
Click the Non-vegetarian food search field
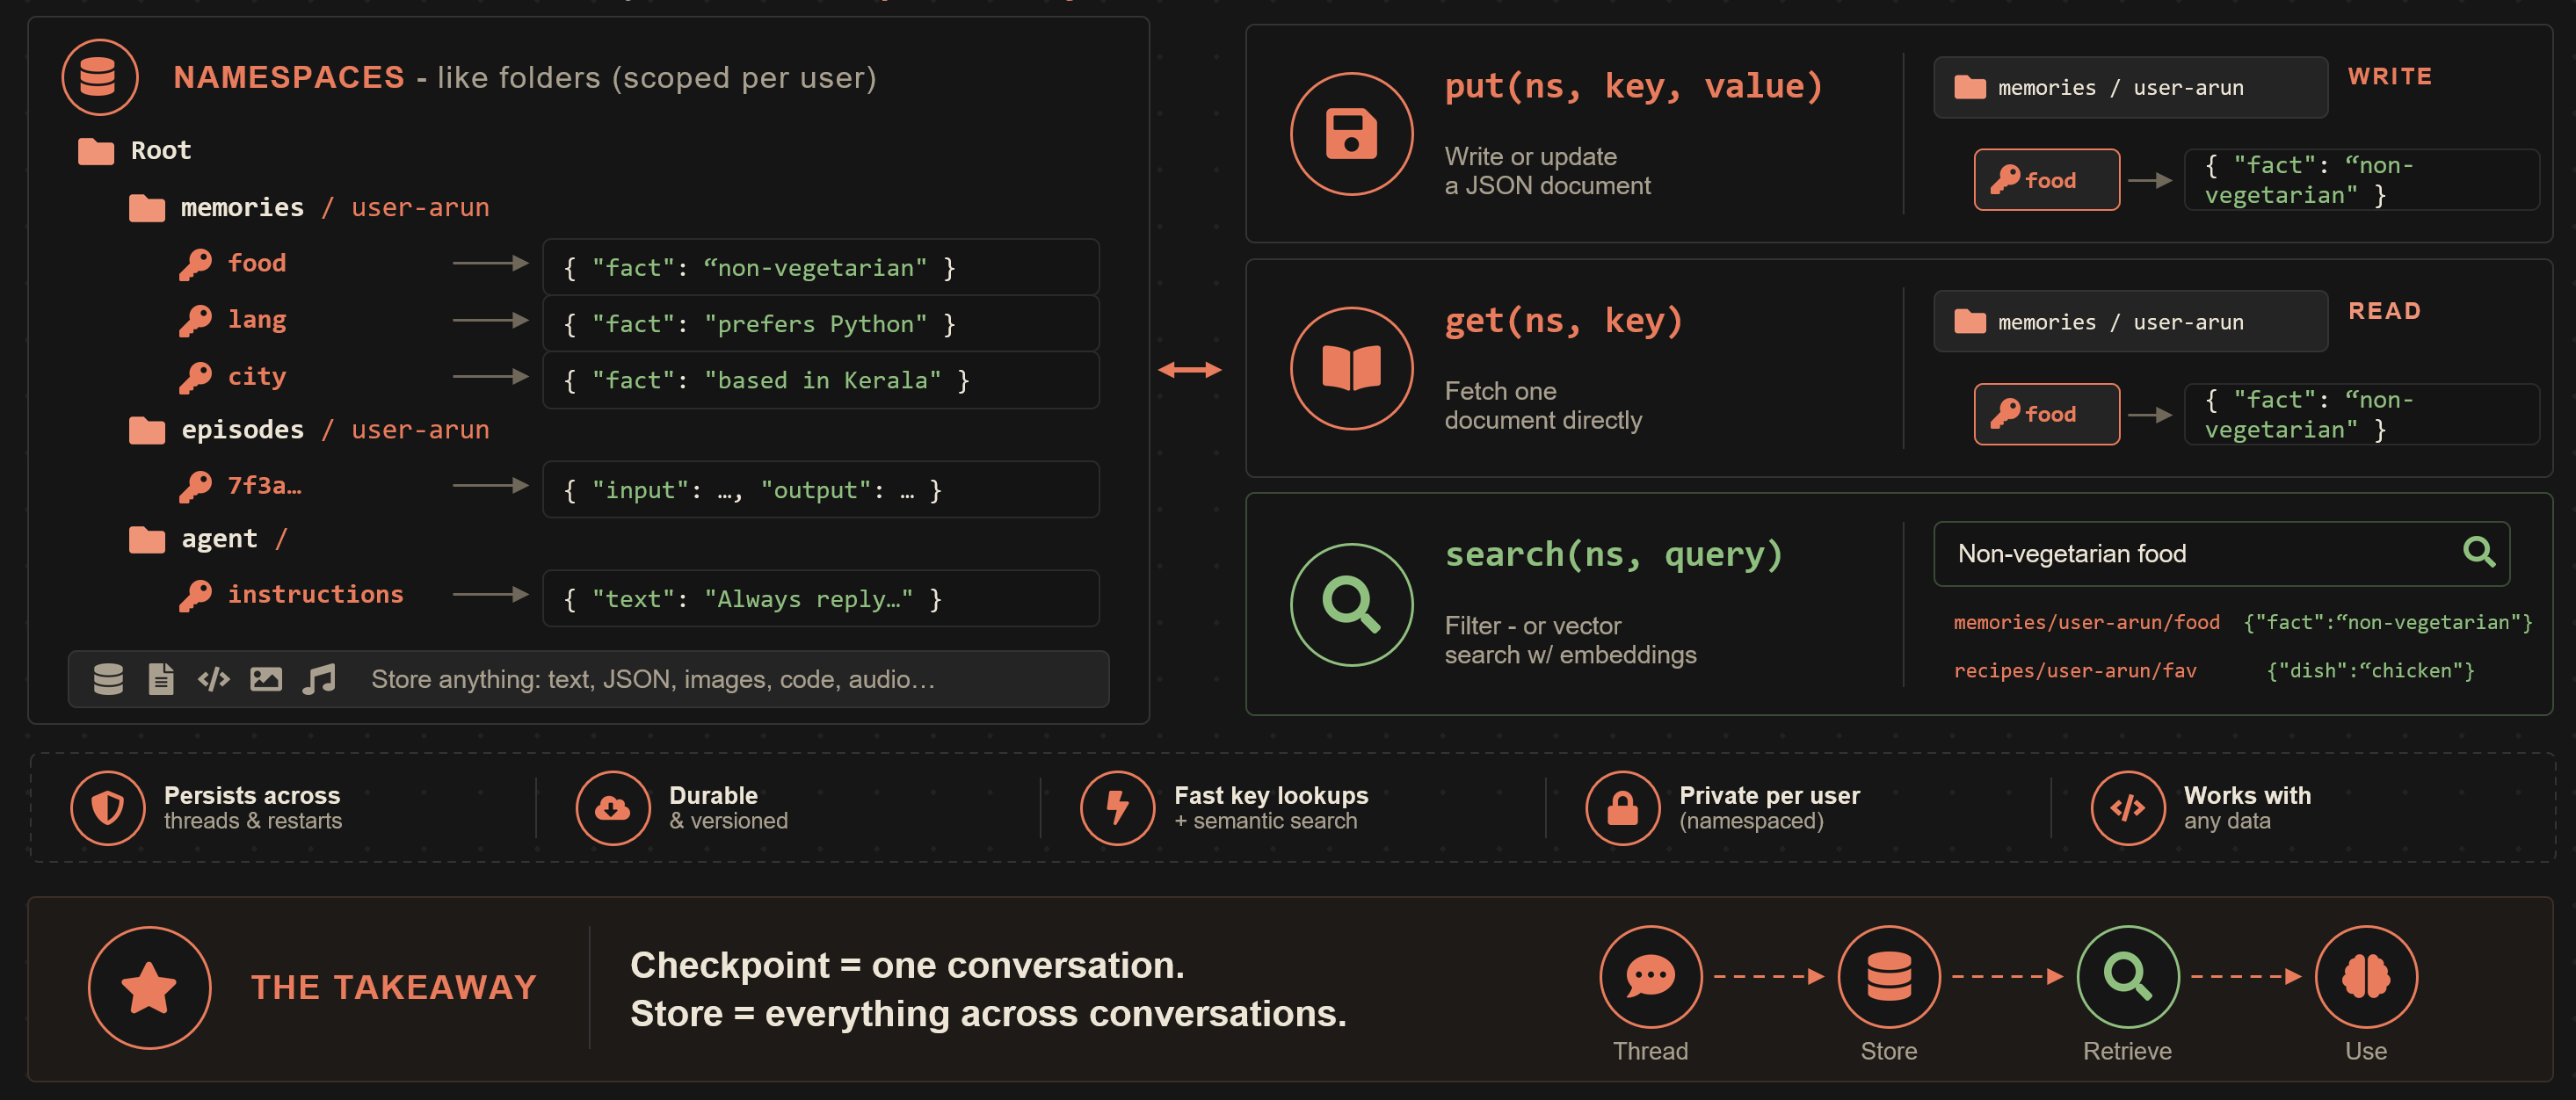pos(2221,553)
